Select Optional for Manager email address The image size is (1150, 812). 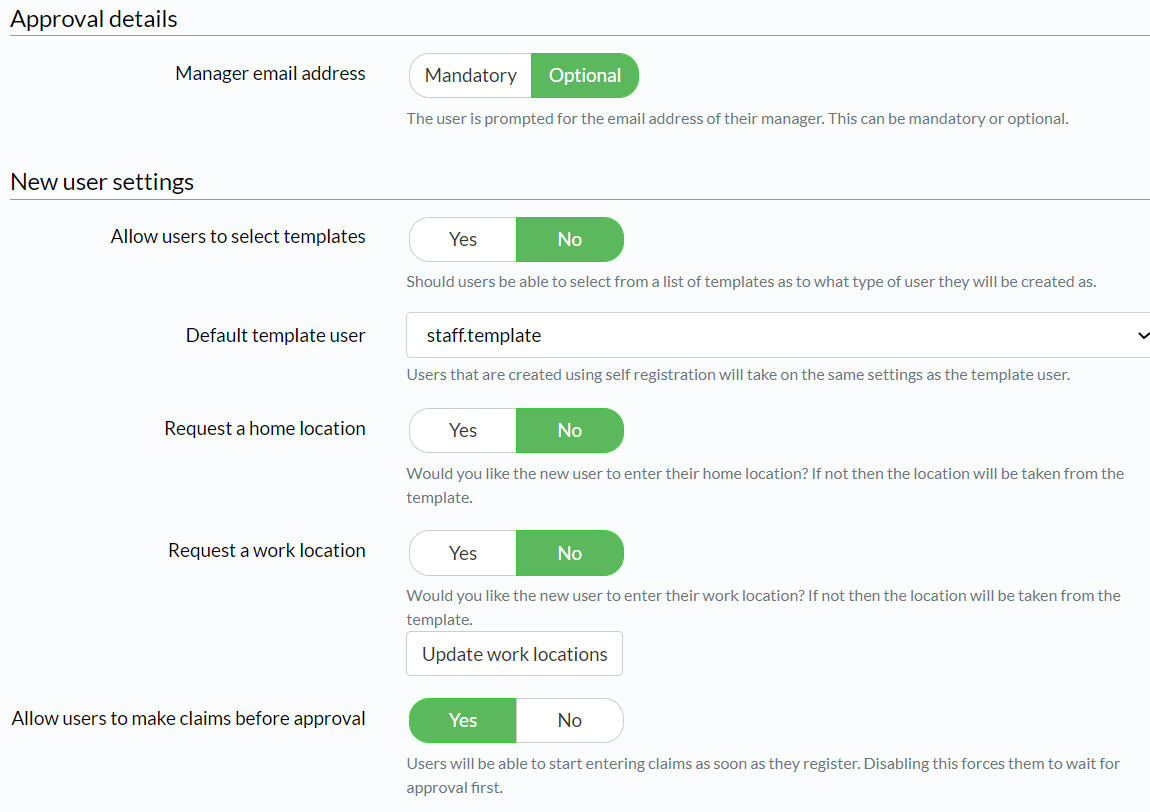coord(585,76)
